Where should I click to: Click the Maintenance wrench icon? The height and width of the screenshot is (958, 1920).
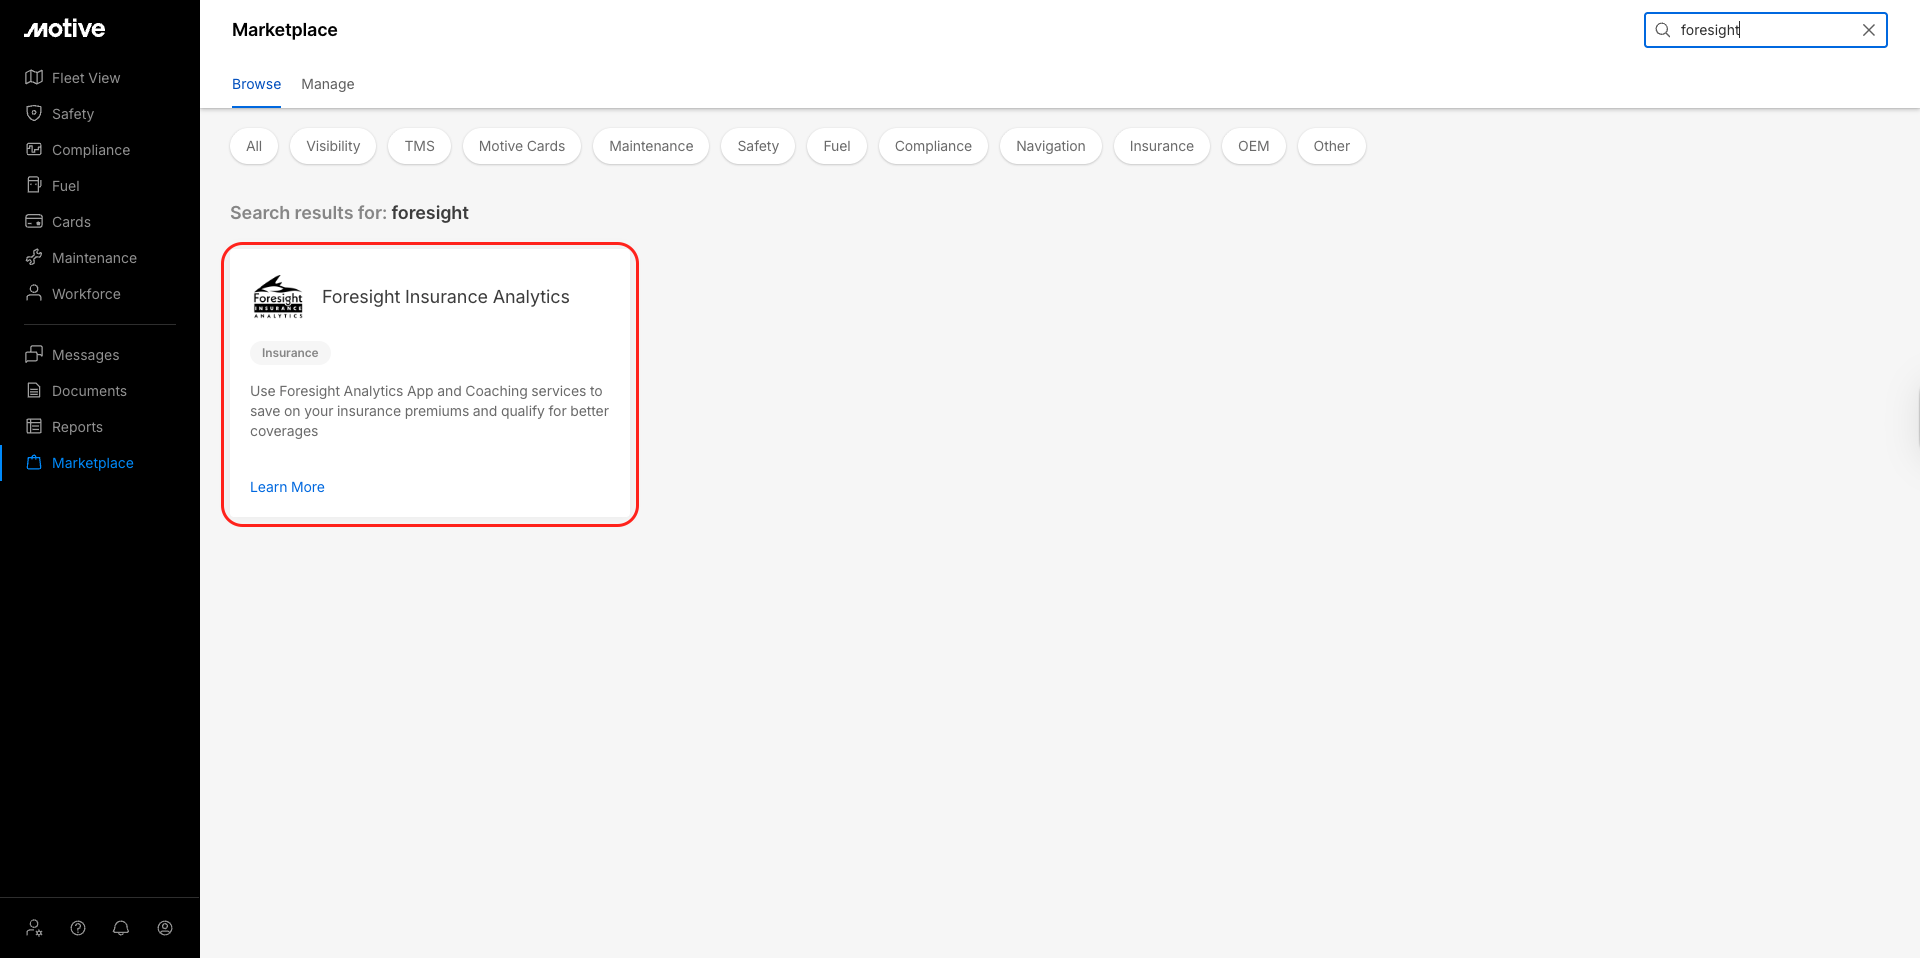tap(34, 257)
